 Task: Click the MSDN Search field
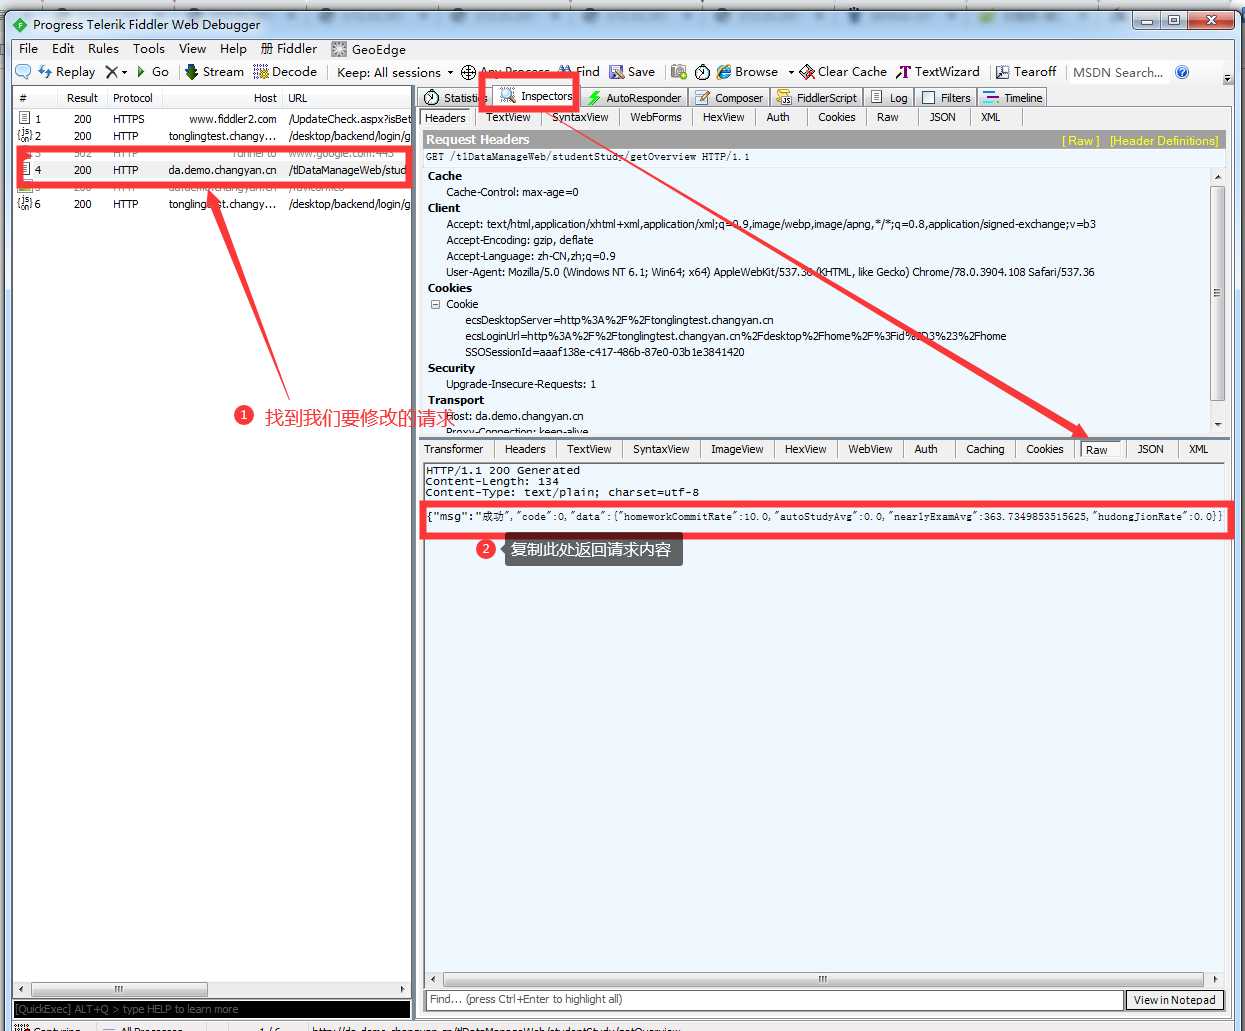coord(1118,72)
